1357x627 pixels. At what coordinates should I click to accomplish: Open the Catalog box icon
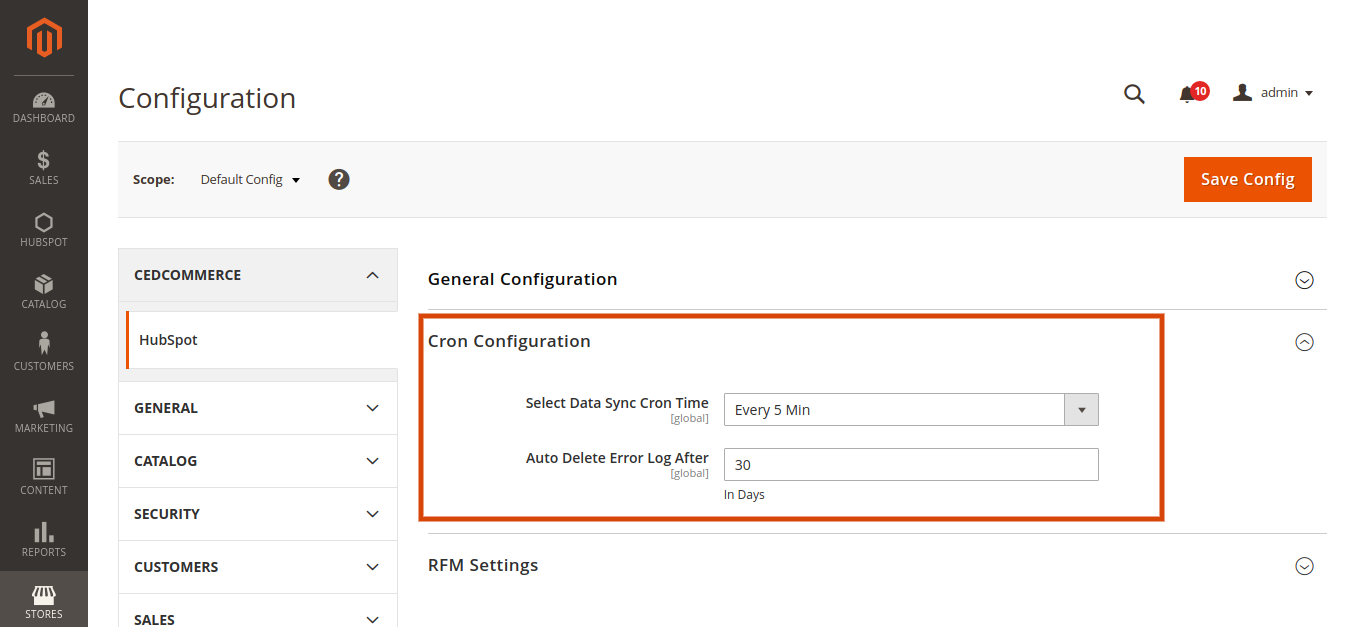[44, 284]
